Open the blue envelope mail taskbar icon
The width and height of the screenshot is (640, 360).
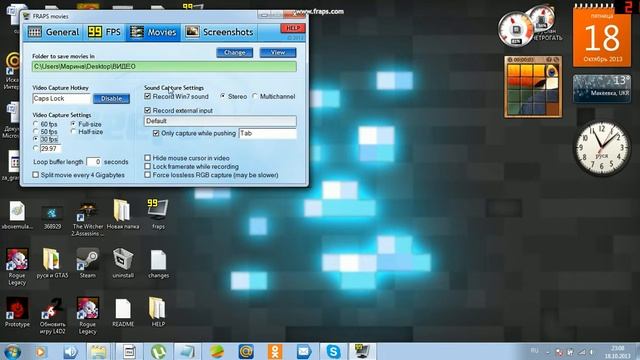coord(304,351)
